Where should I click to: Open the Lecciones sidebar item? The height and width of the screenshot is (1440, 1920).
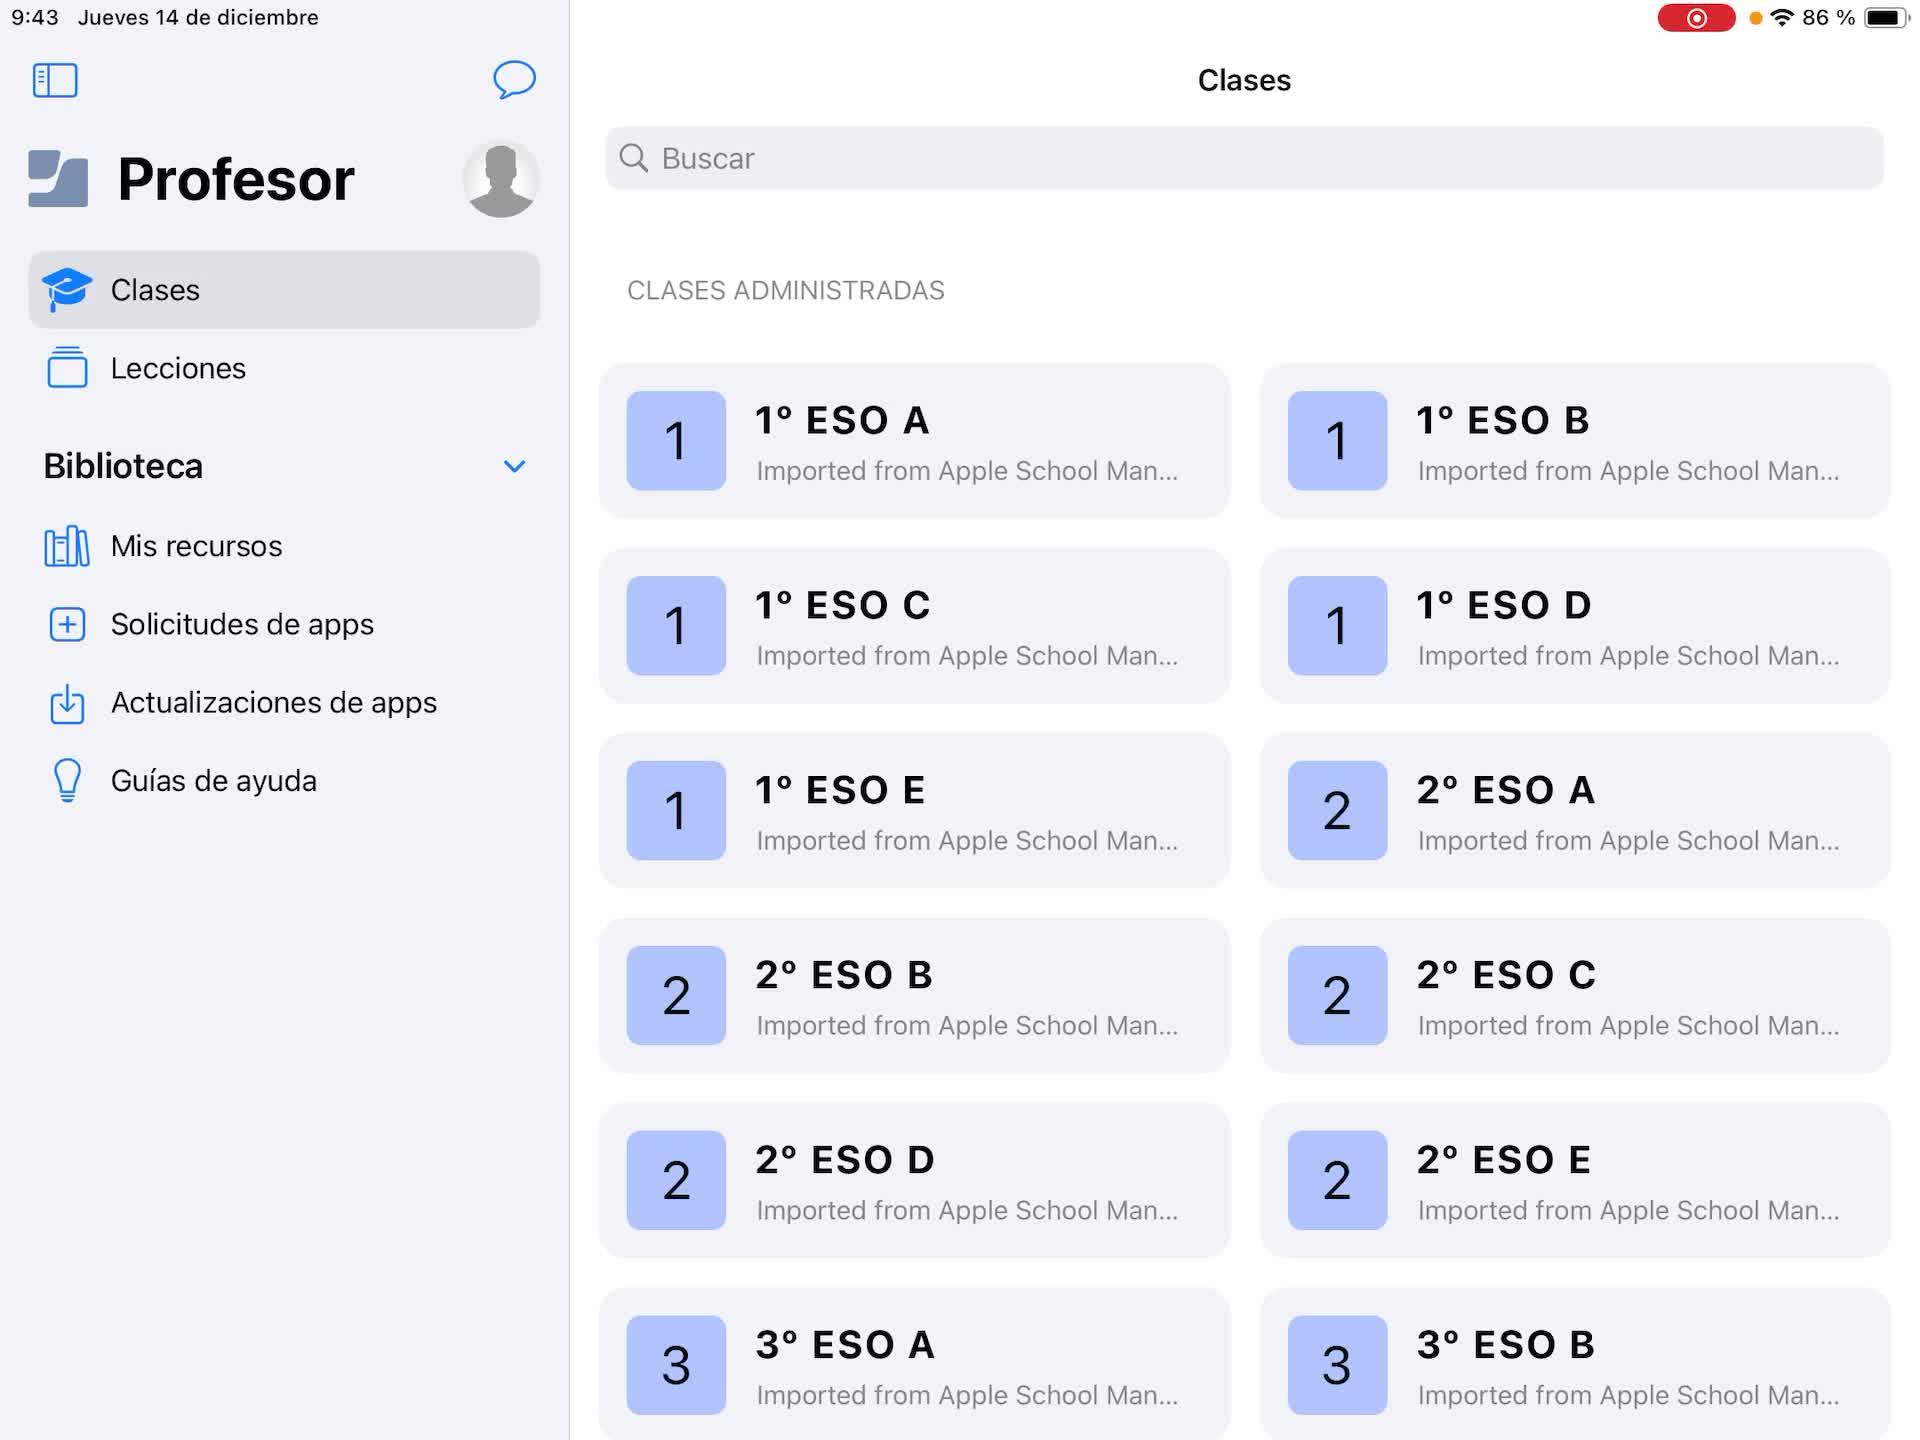178,368
